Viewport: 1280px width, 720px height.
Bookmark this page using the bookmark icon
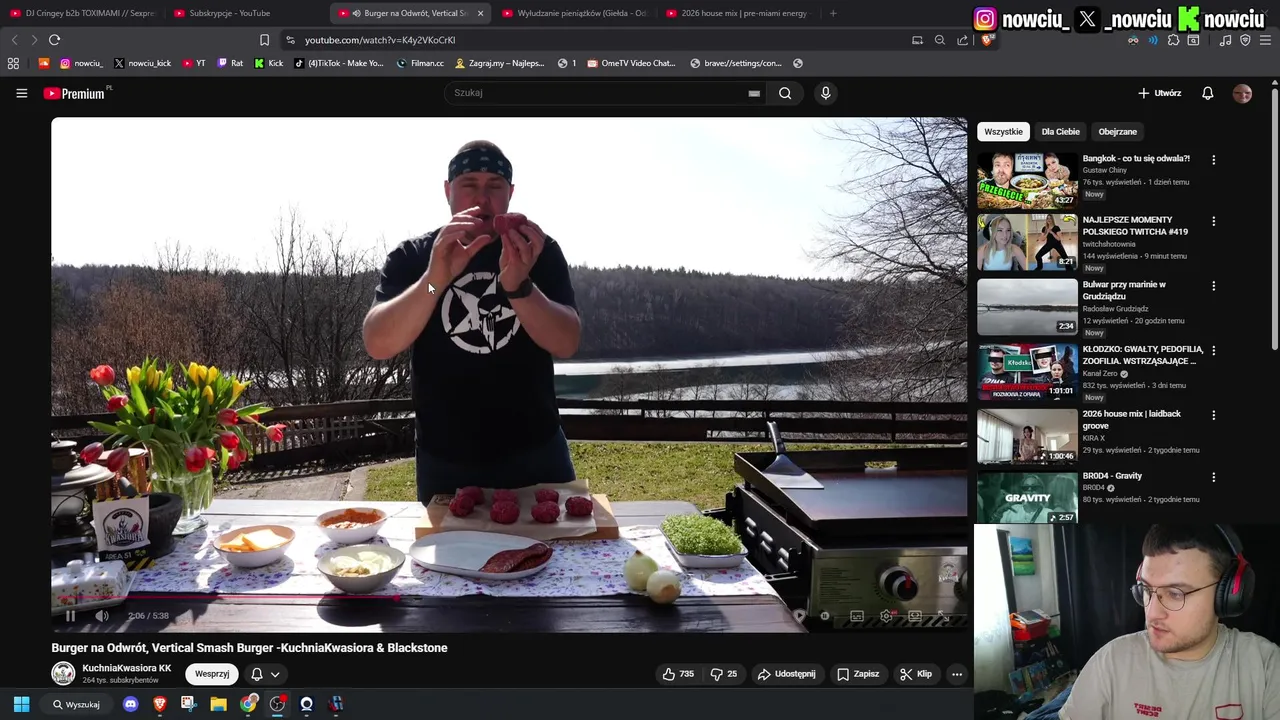coord(264,40)
